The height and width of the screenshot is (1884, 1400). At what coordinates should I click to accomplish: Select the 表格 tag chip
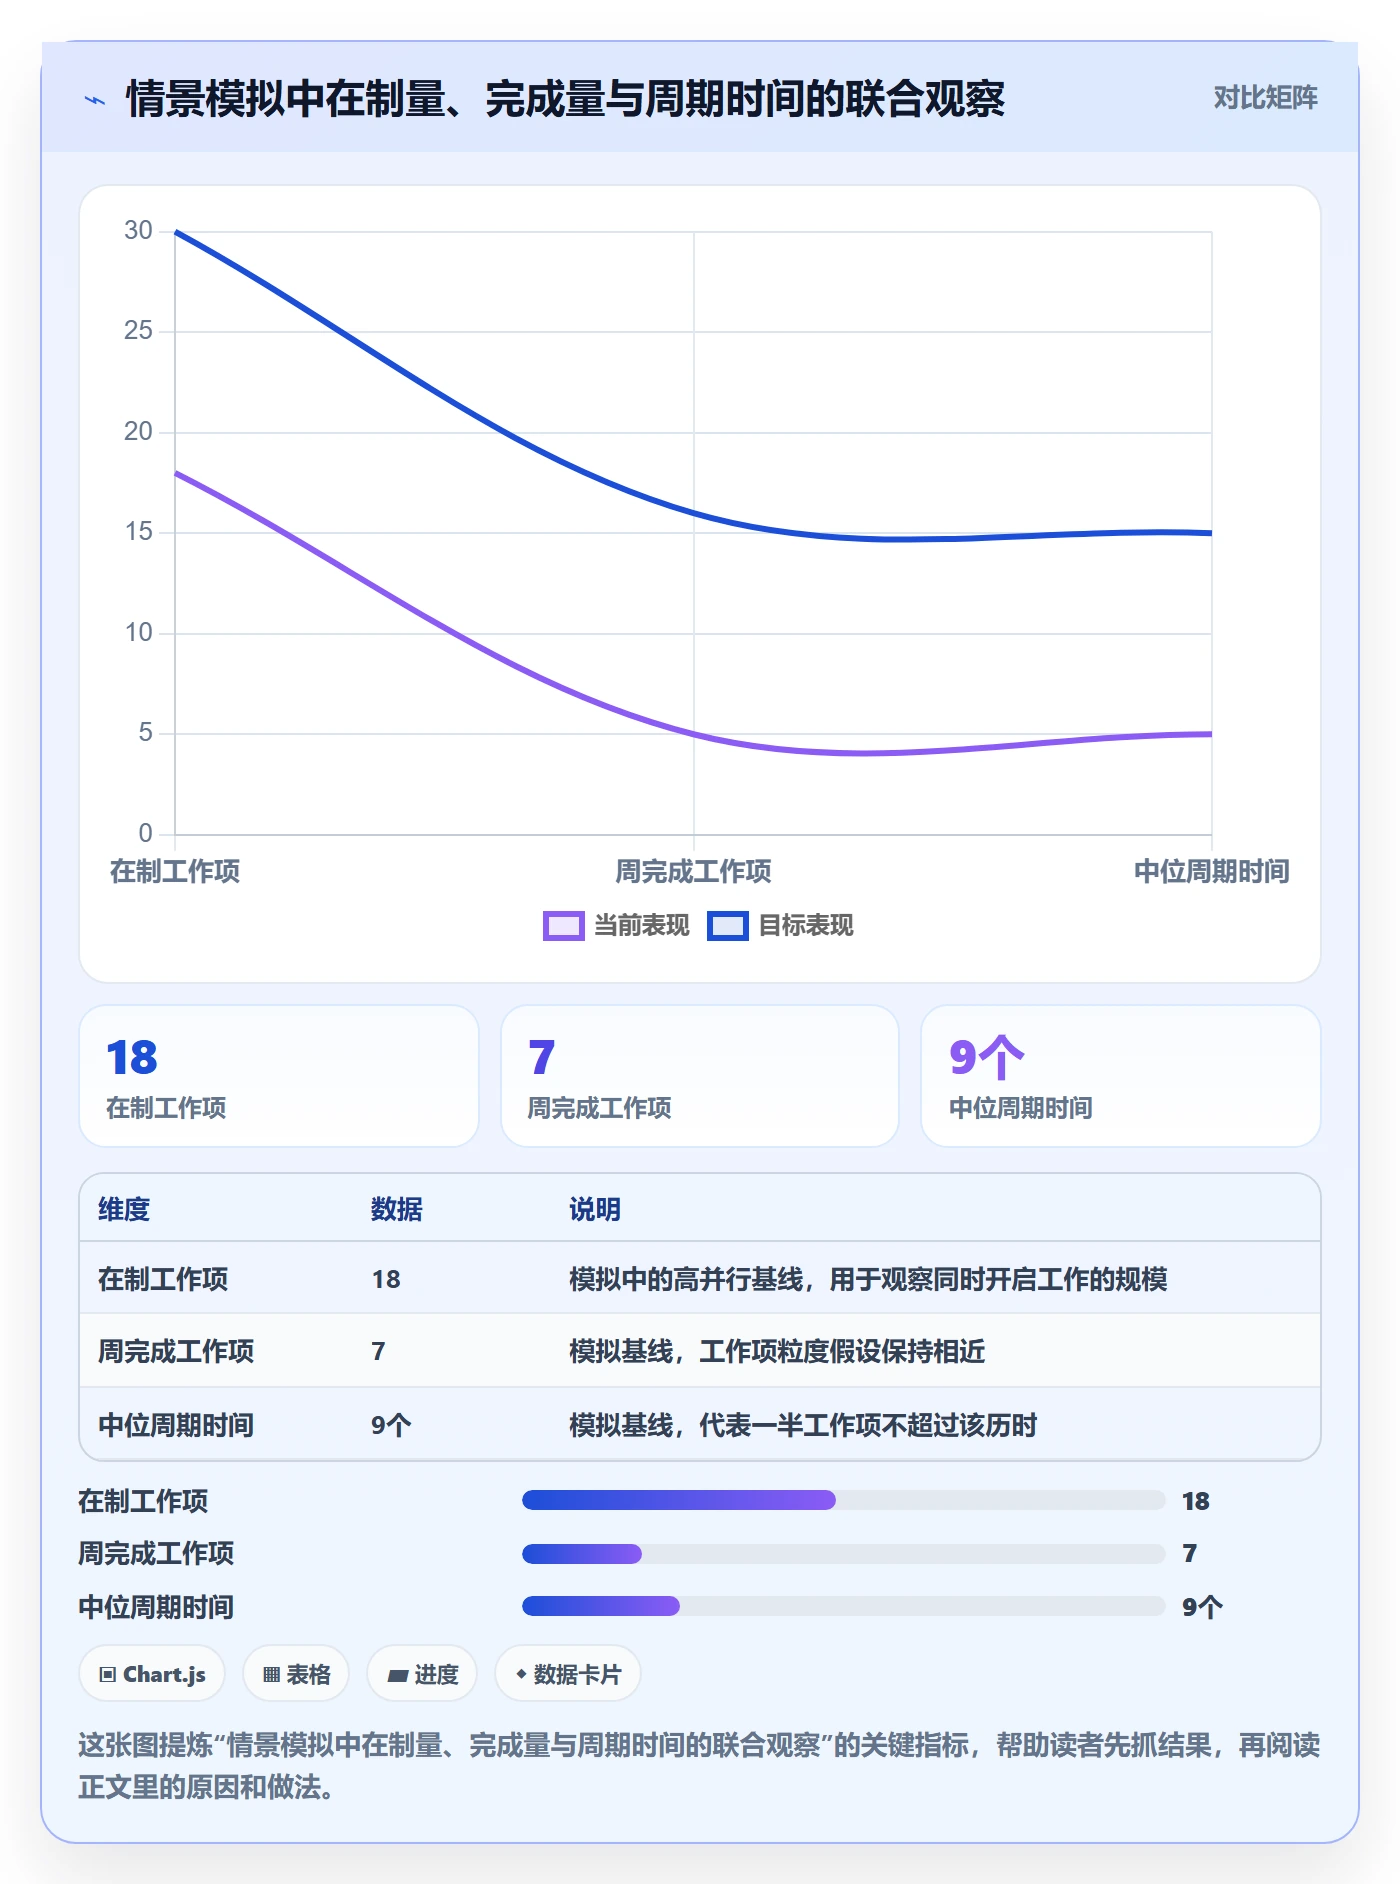tap(296, 1674)
